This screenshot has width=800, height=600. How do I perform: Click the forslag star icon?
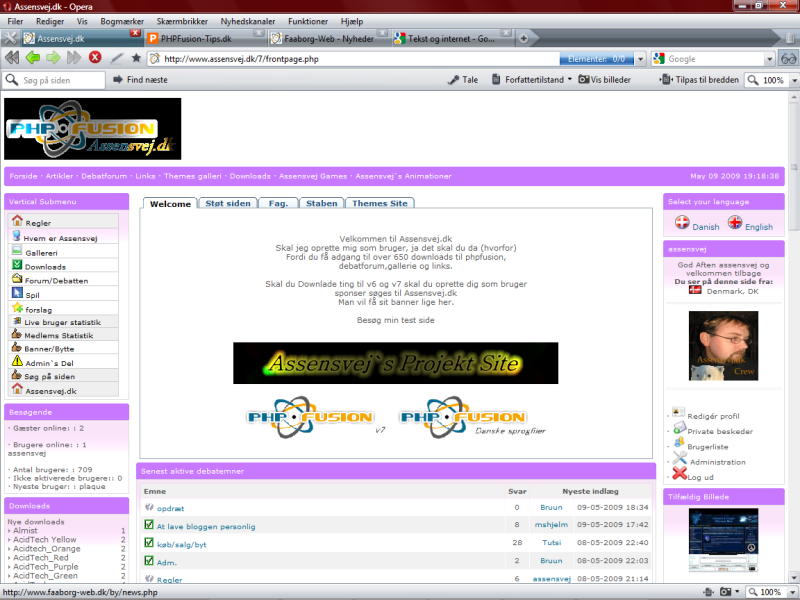[x=17, y=308]
